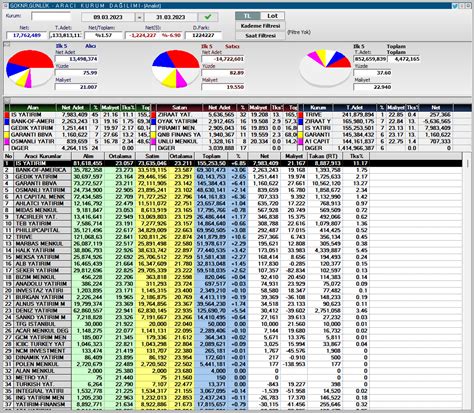Select the HALK YATIRIM row
Viewport: 474px width, 413px height.
(x=233, y=250)
